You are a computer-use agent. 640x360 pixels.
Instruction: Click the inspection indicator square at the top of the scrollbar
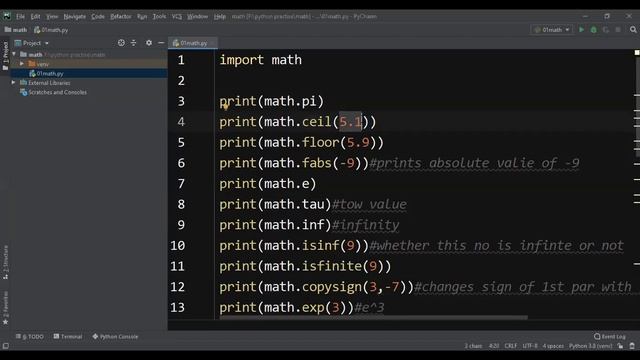click(637, 53)
